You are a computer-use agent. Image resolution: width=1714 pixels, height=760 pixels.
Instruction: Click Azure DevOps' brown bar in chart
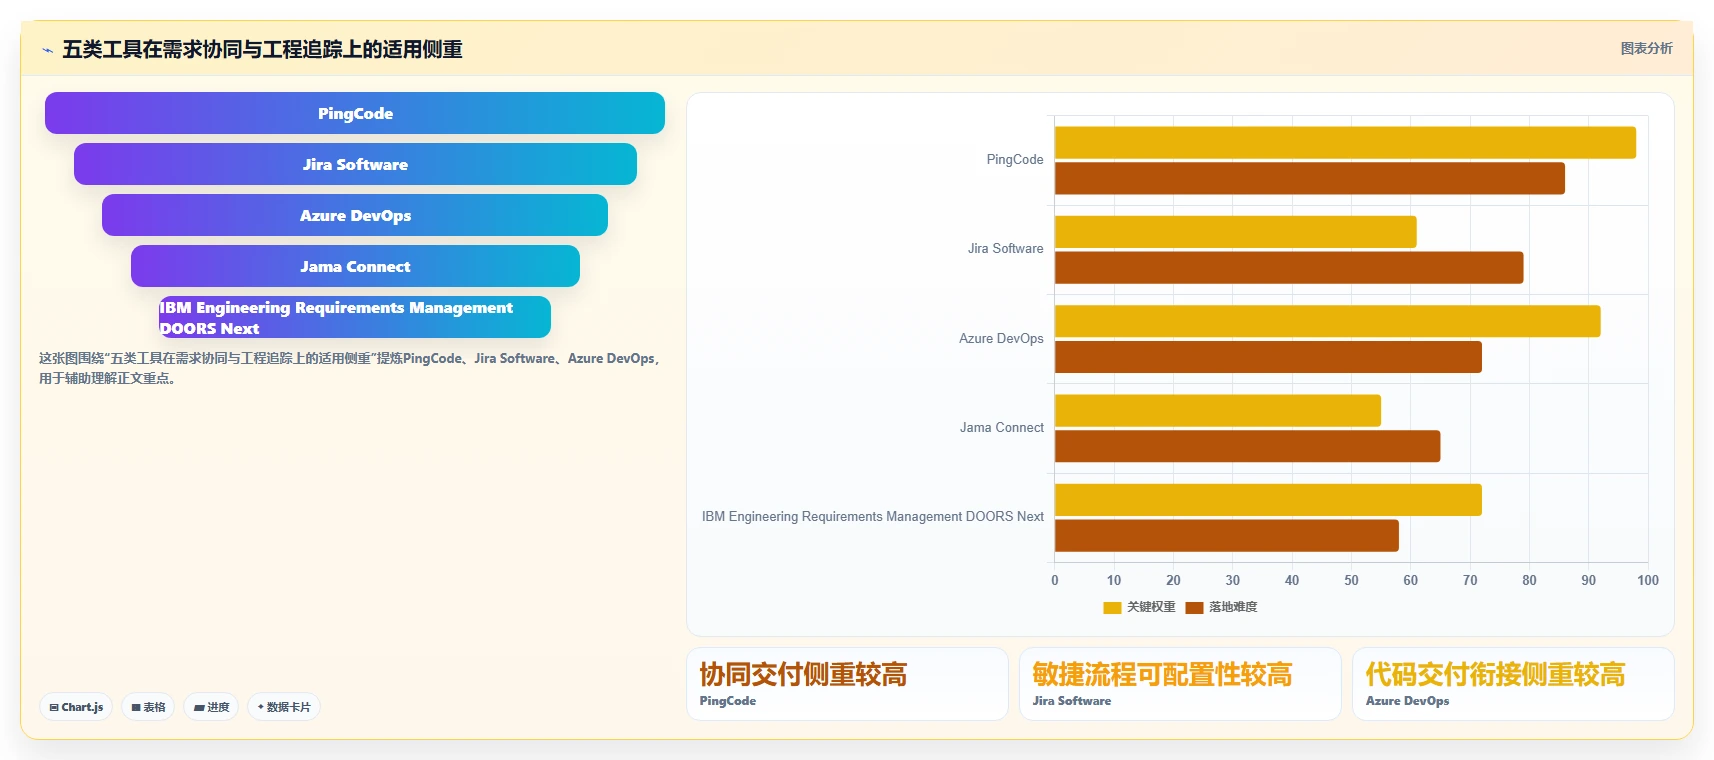point(1268,357)
